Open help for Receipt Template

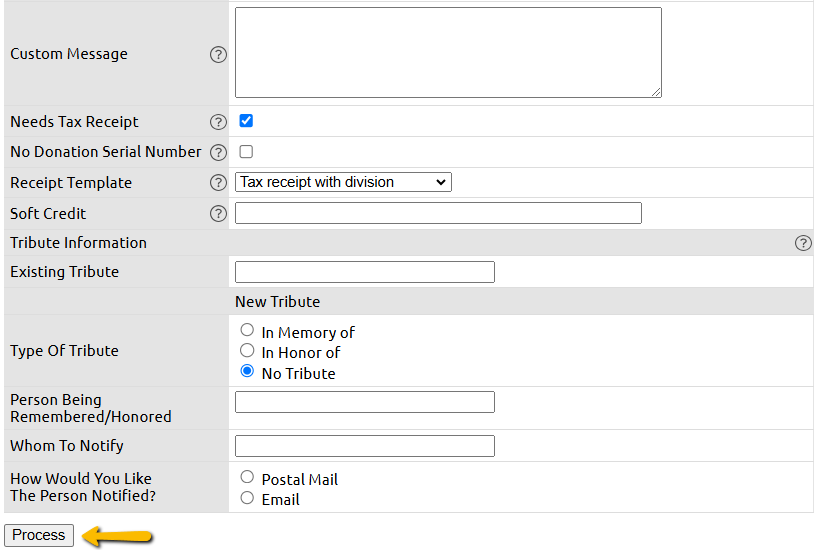[x=218, y=182]
